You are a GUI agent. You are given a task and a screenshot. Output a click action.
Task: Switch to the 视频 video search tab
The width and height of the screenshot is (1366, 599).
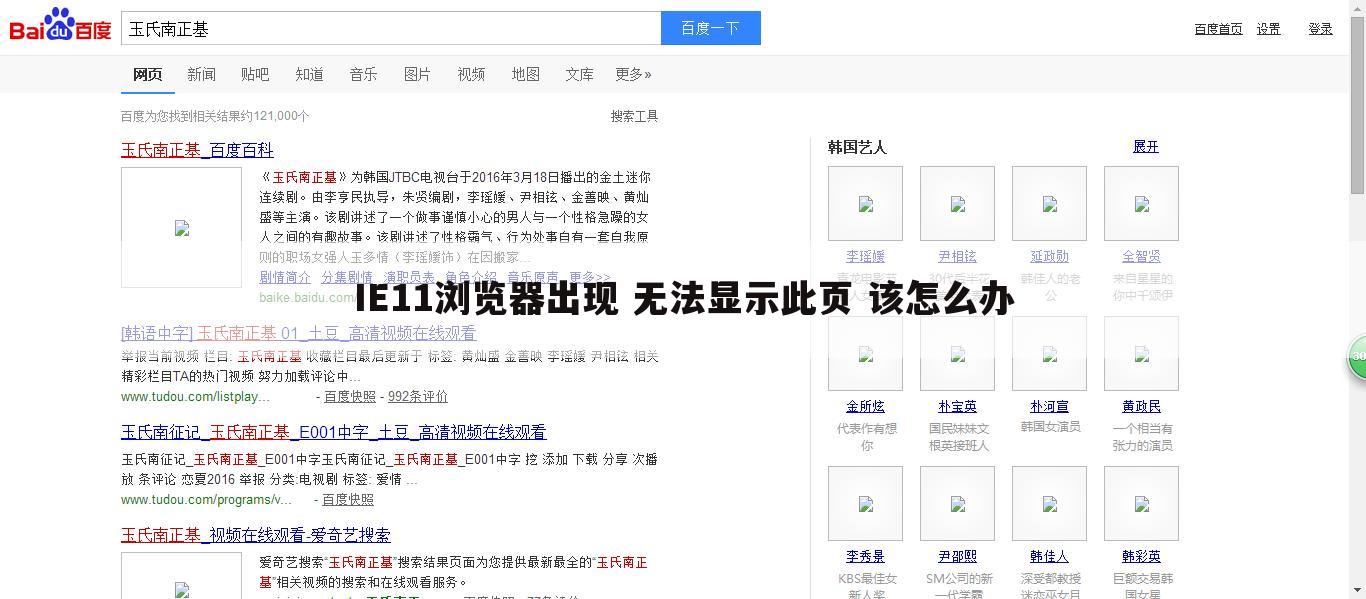(471, 74)
